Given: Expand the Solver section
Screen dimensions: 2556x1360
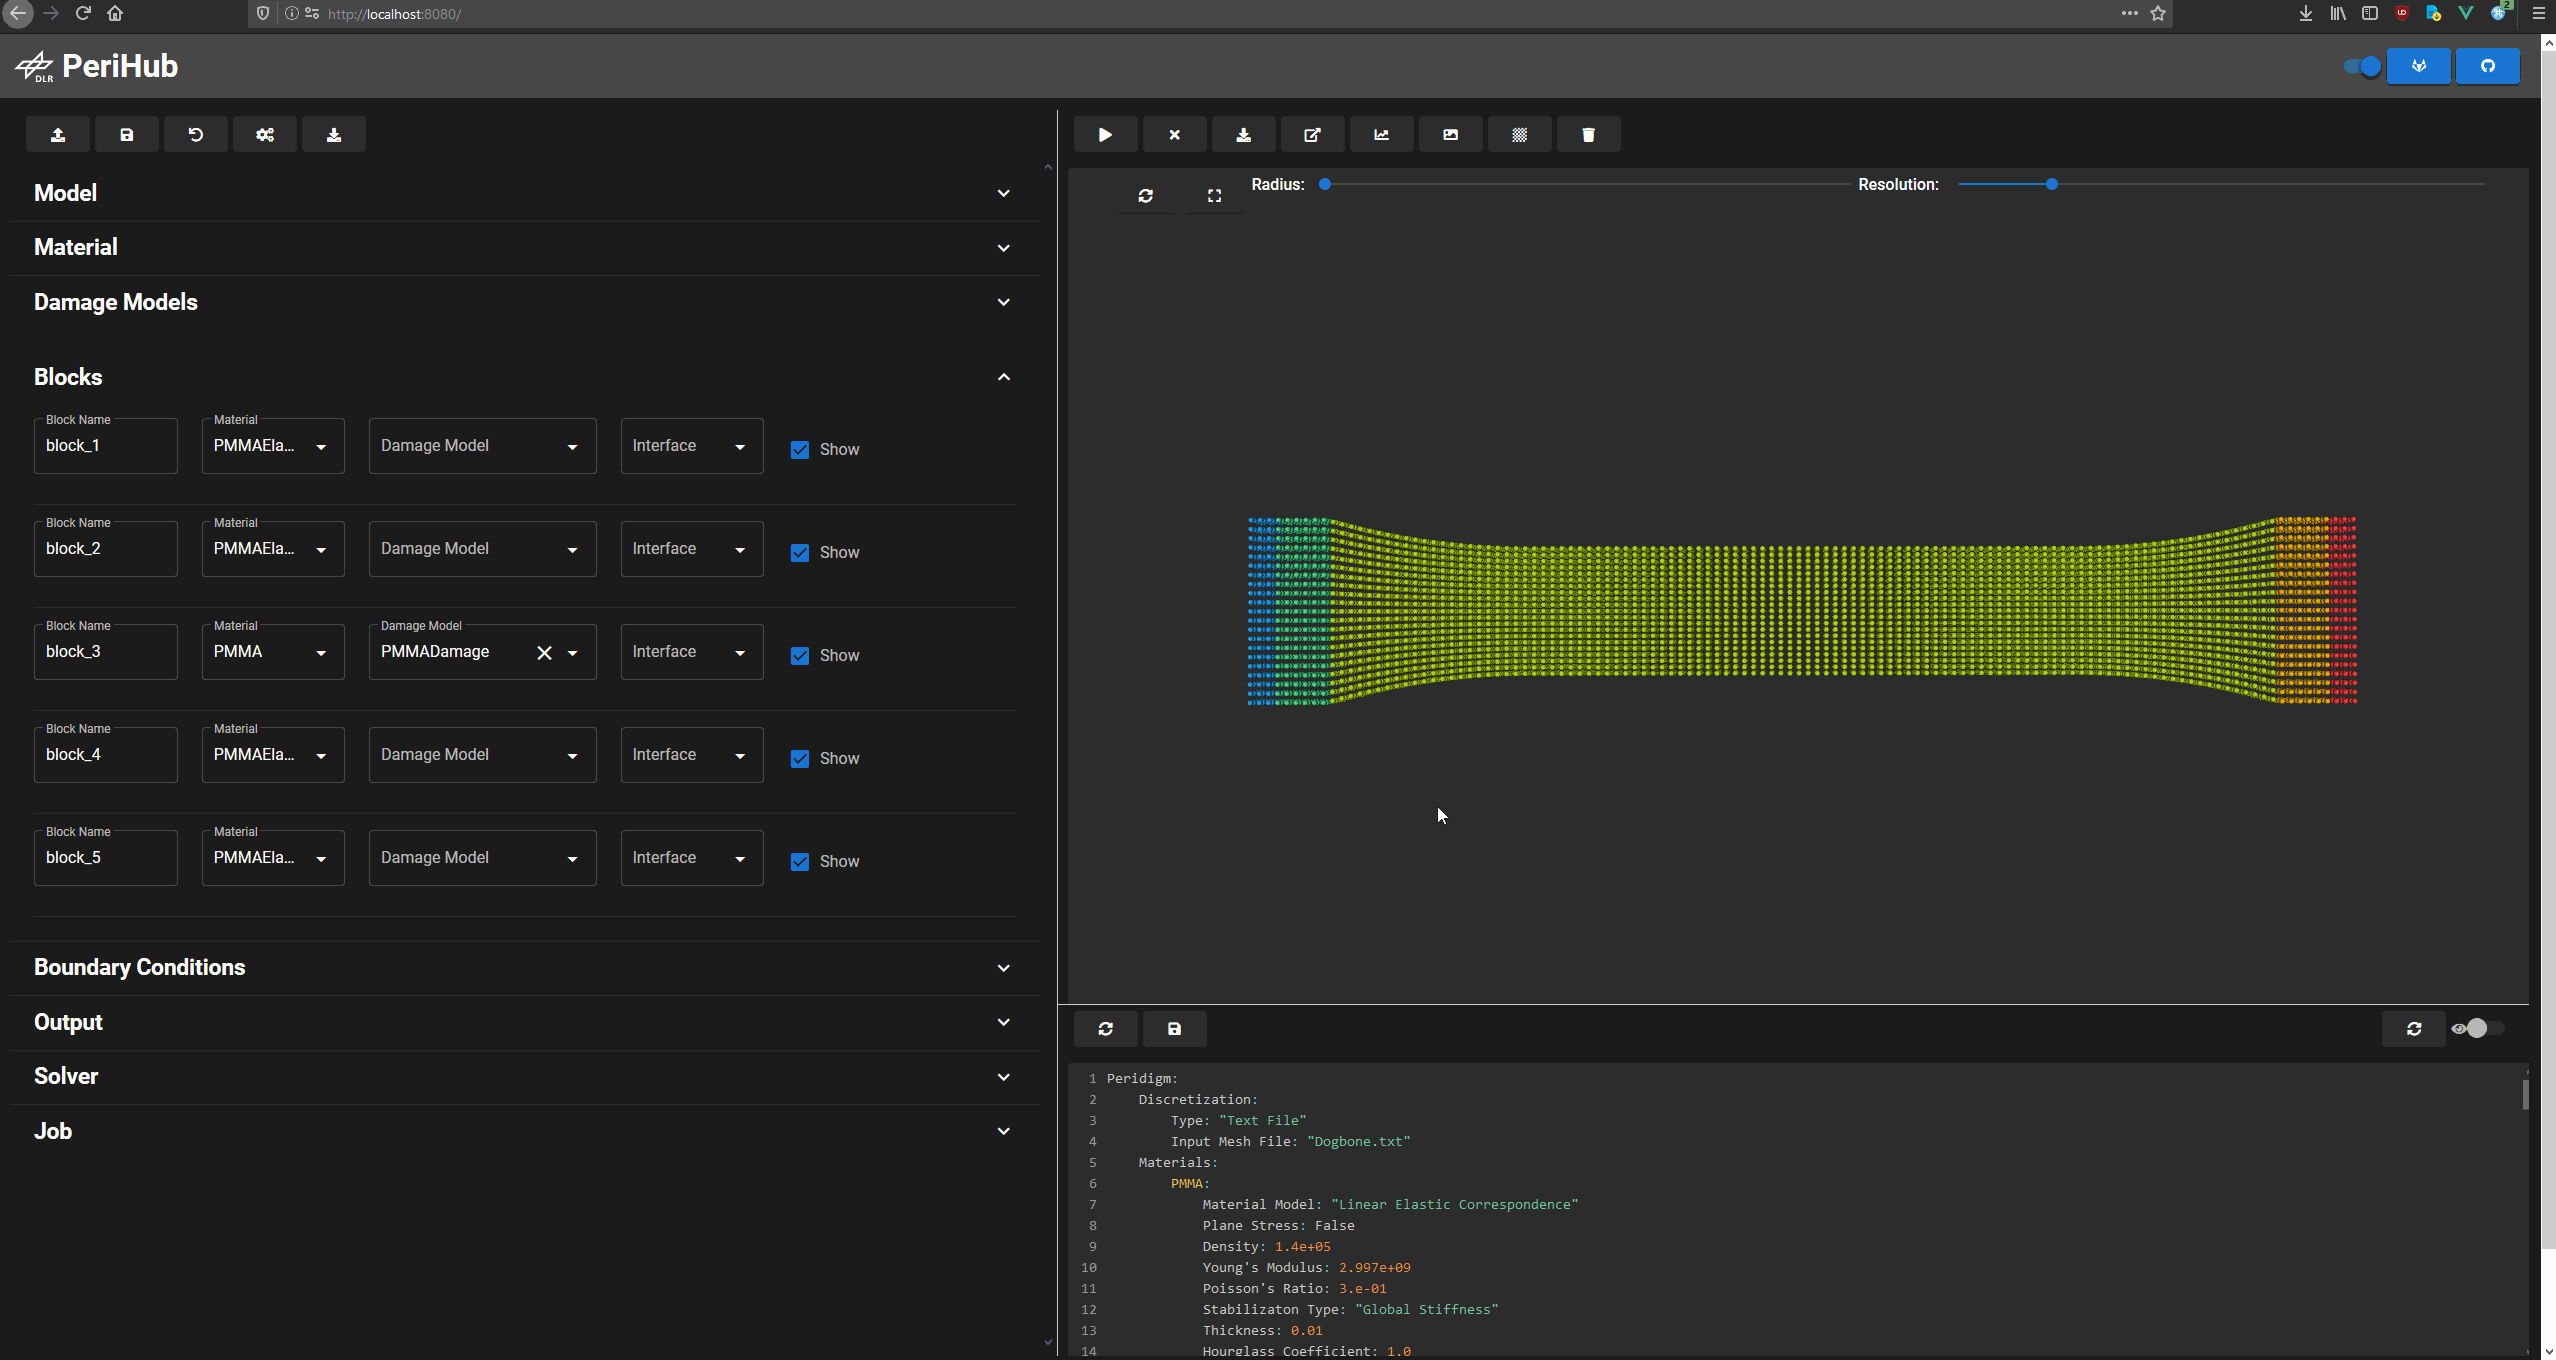Looking at the screenshot, I should (x=524, y=1077).
